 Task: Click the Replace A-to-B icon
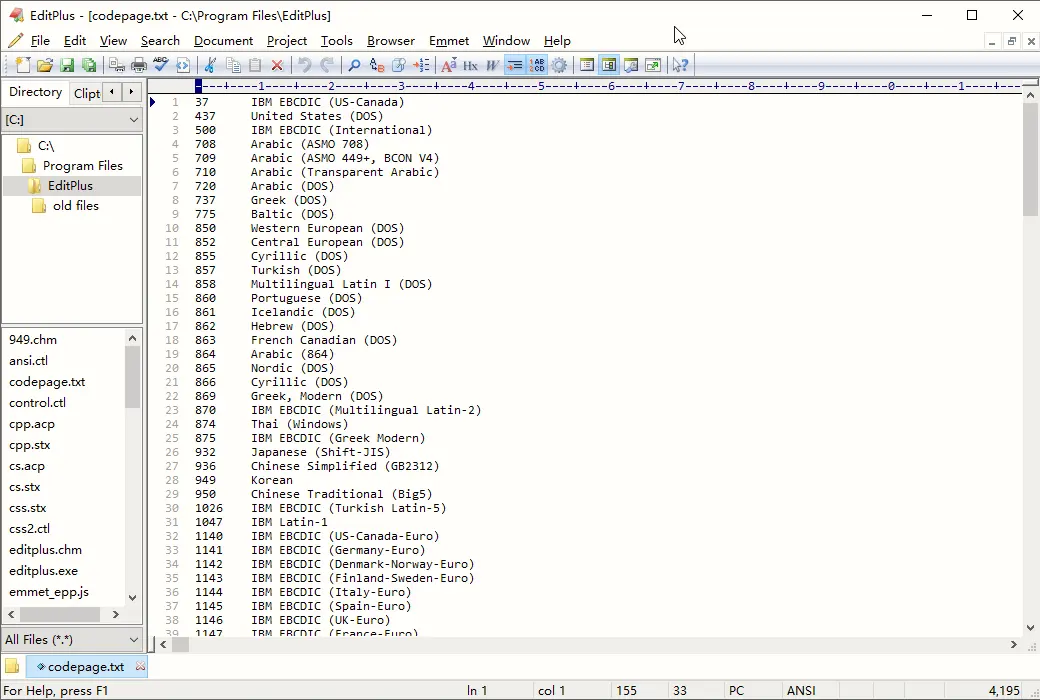pyautogui.click(x=377, y=65)
